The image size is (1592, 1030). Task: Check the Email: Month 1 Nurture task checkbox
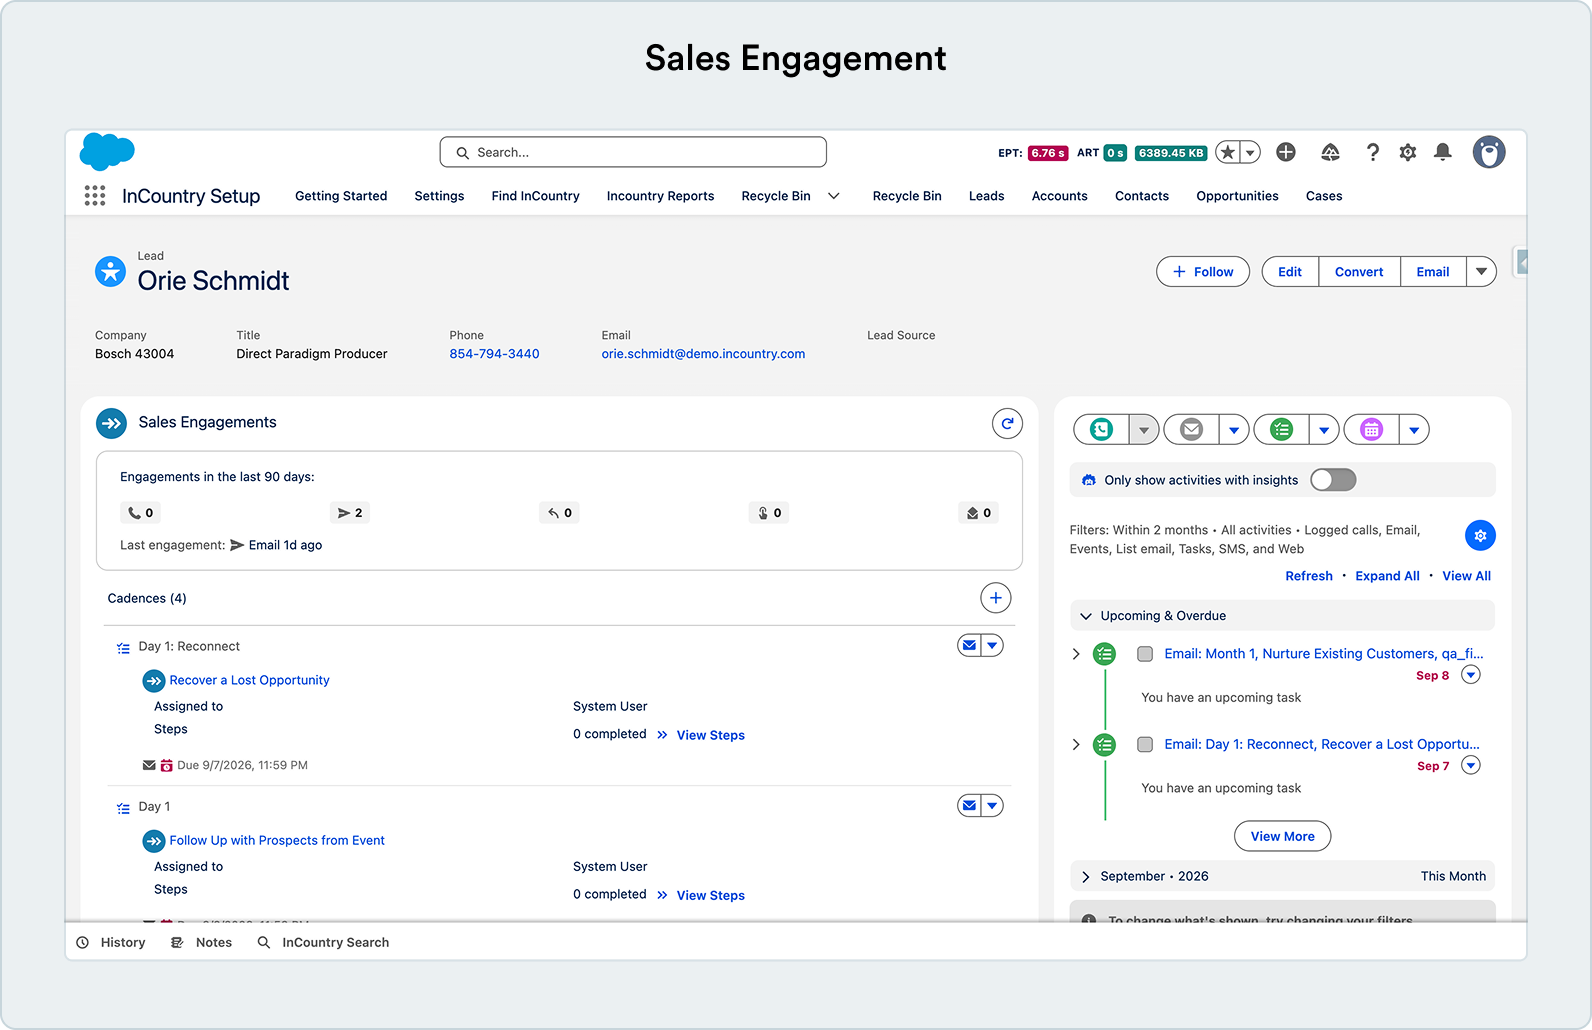tap(1145, 654)
